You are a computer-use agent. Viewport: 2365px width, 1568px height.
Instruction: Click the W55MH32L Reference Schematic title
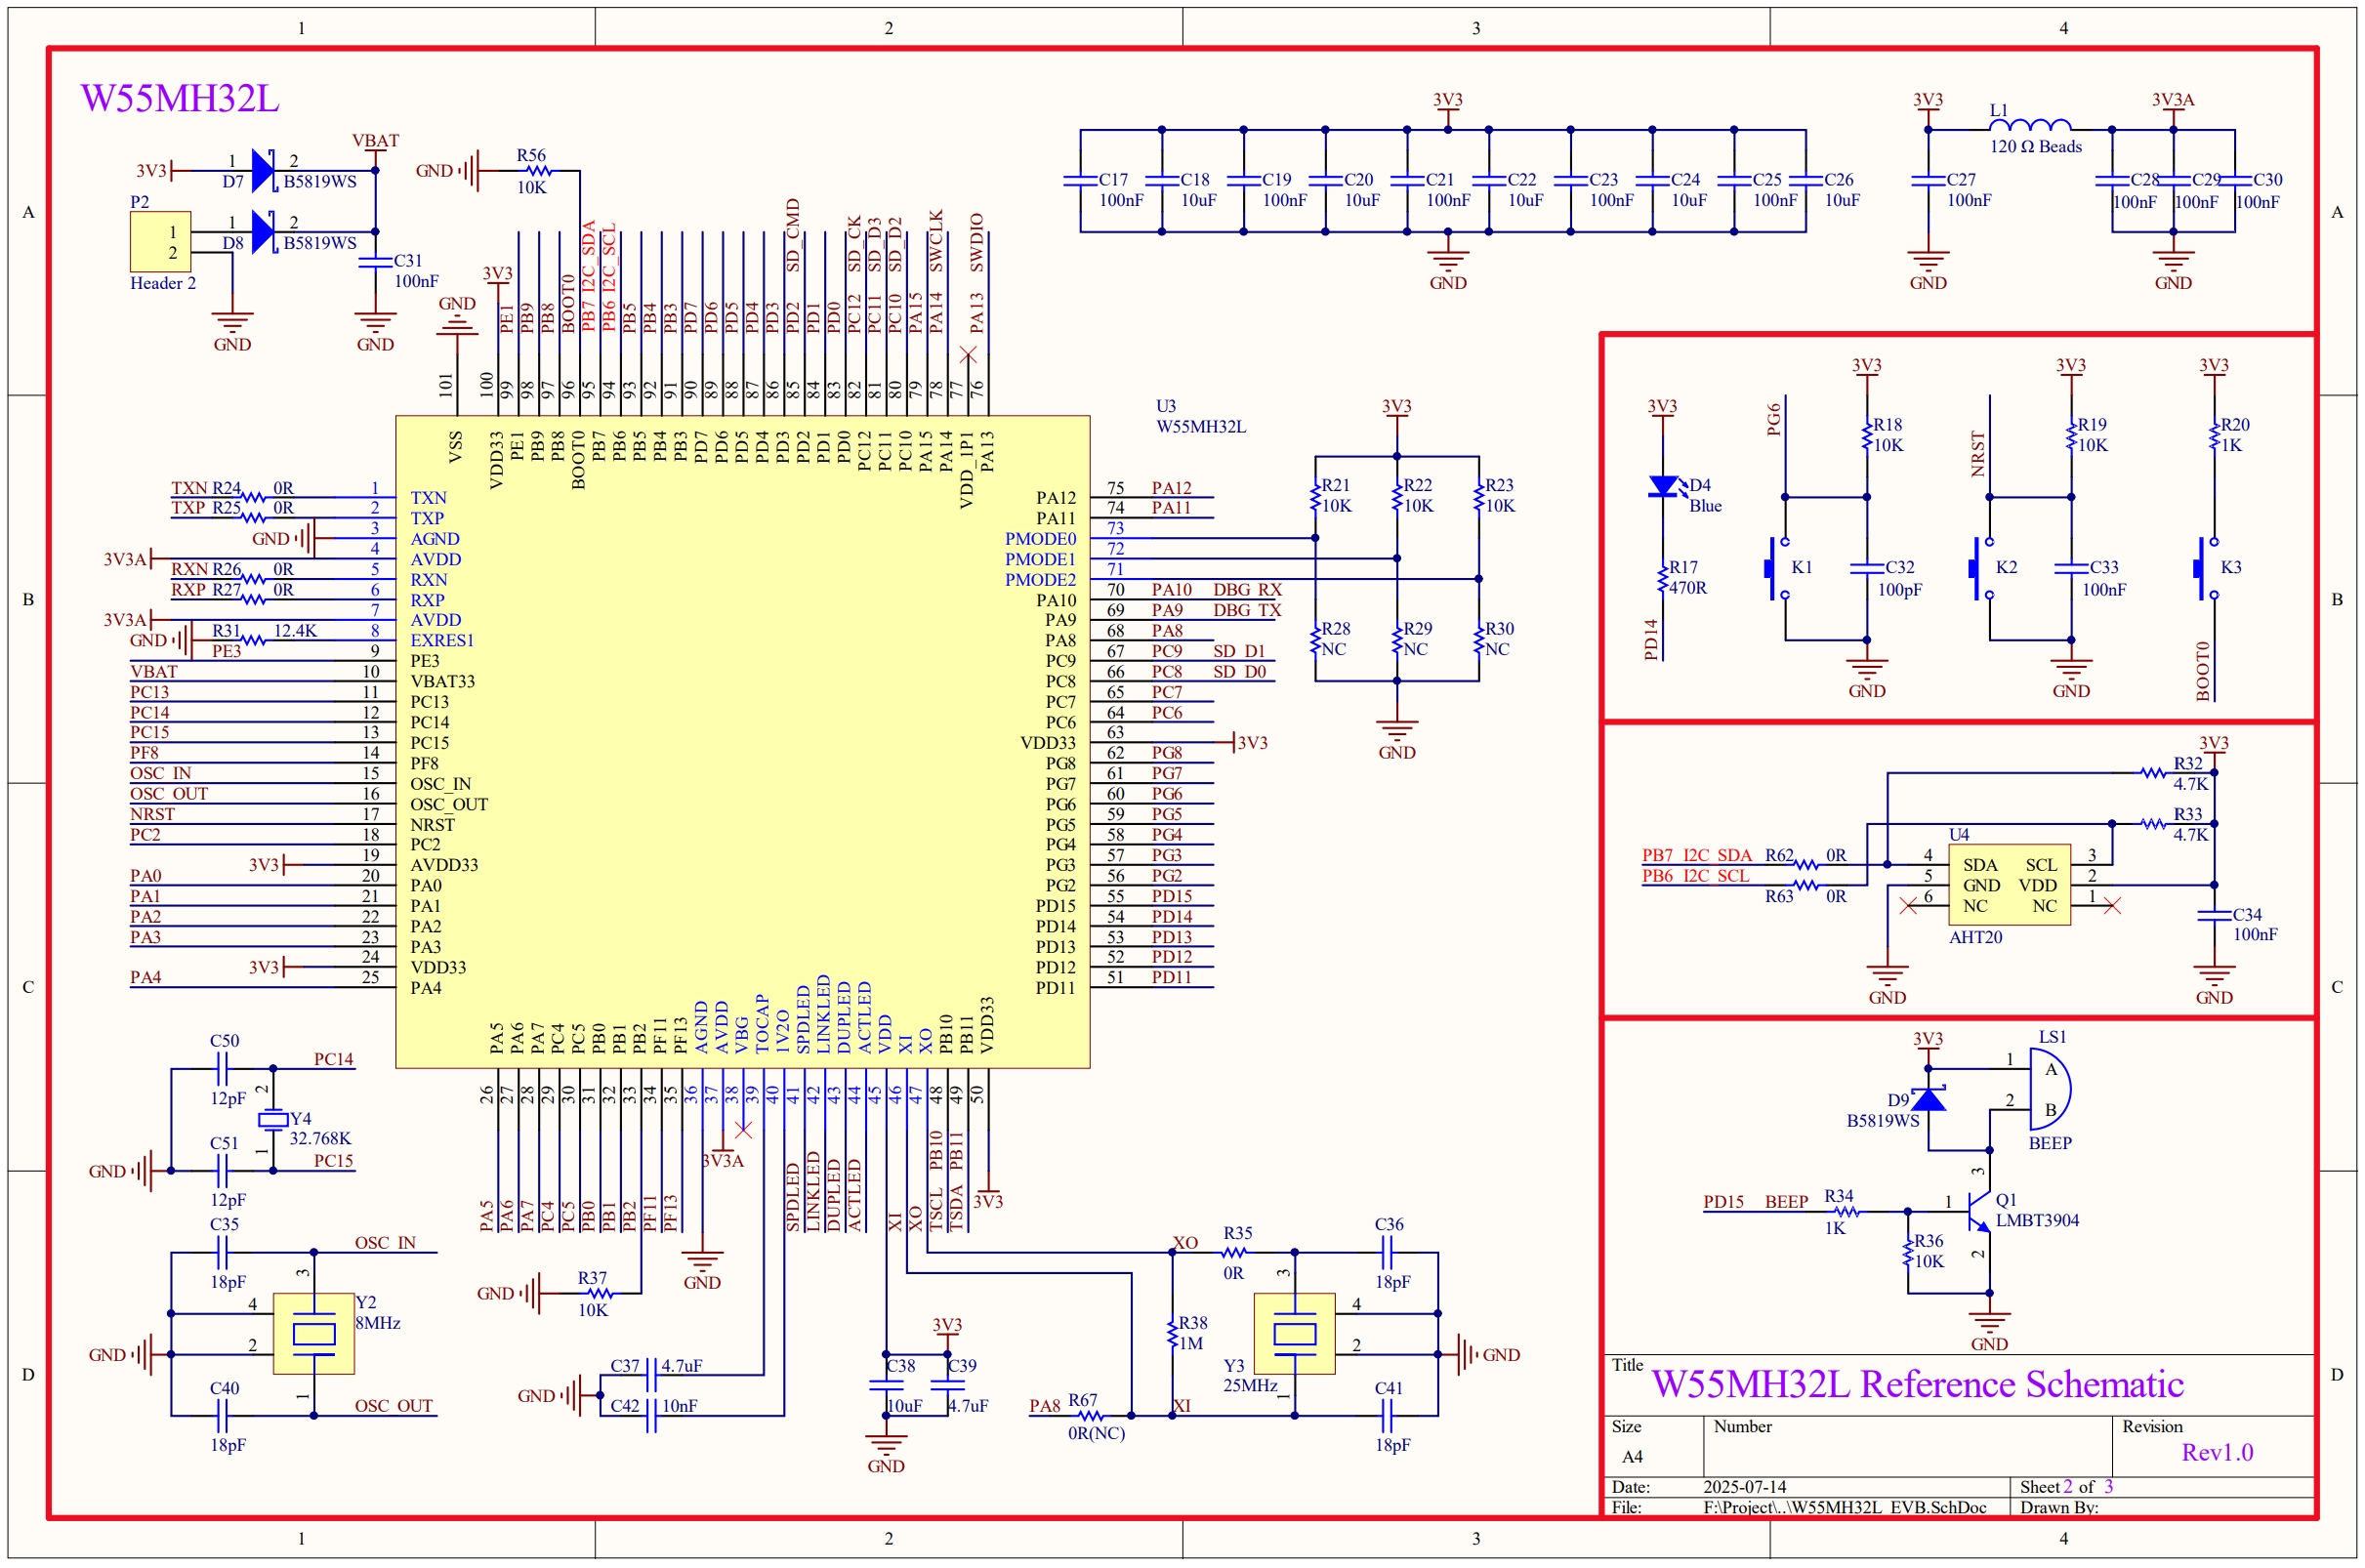click(x=1917, y=1384)
